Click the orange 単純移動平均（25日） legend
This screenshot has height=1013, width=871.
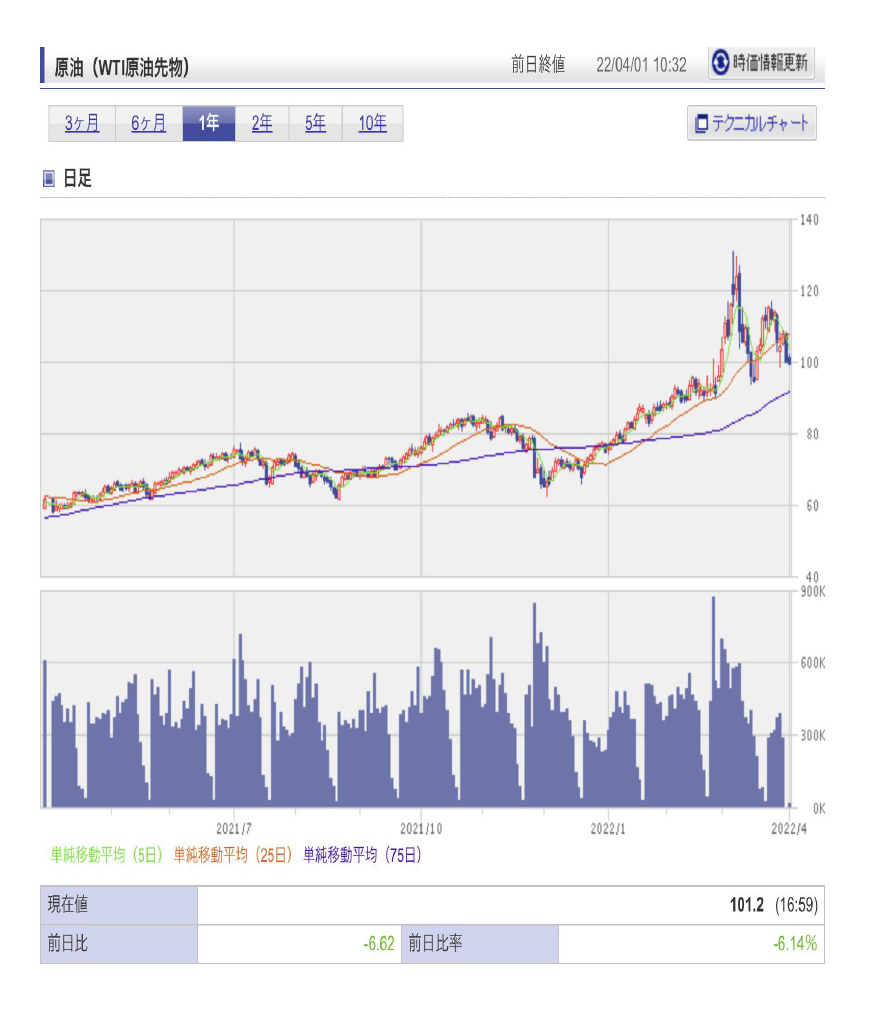point(234,855)
